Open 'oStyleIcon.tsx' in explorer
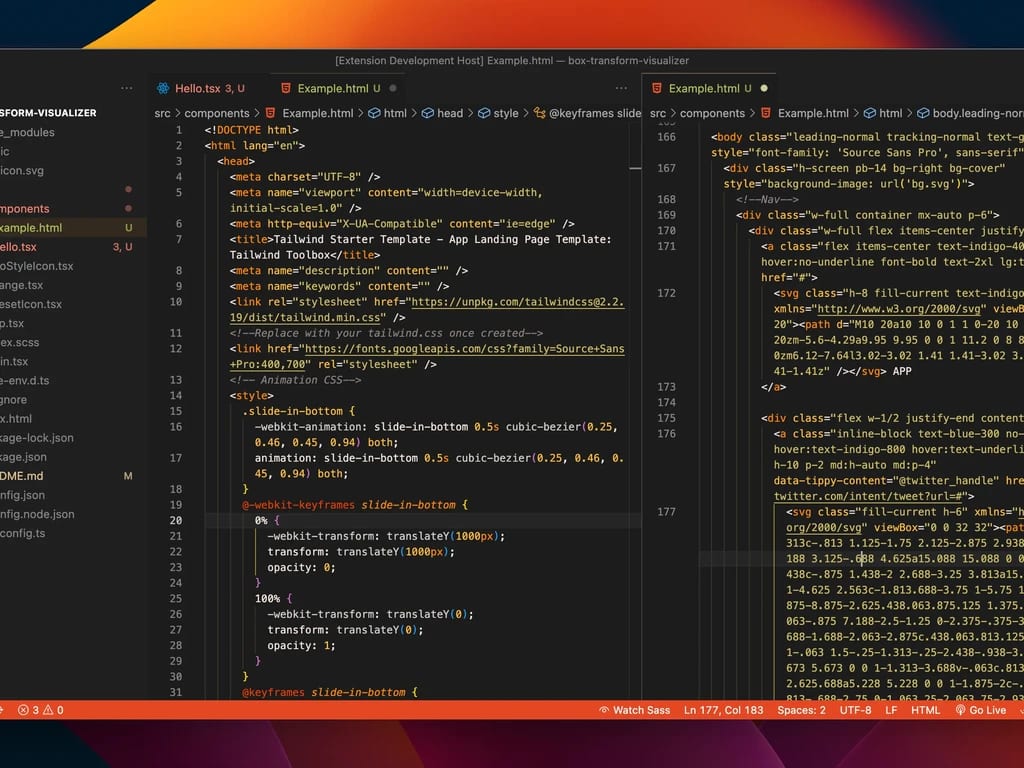1024x768 pixels. click(x=37, y=266)
